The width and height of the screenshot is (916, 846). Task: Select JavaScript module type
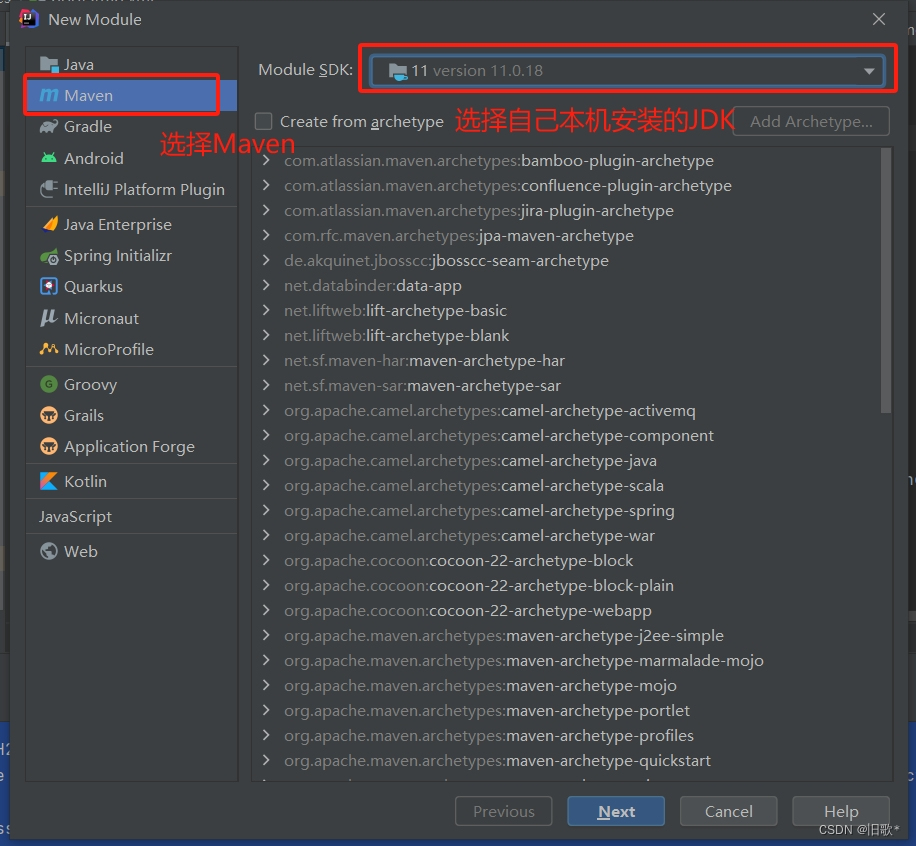131,516
